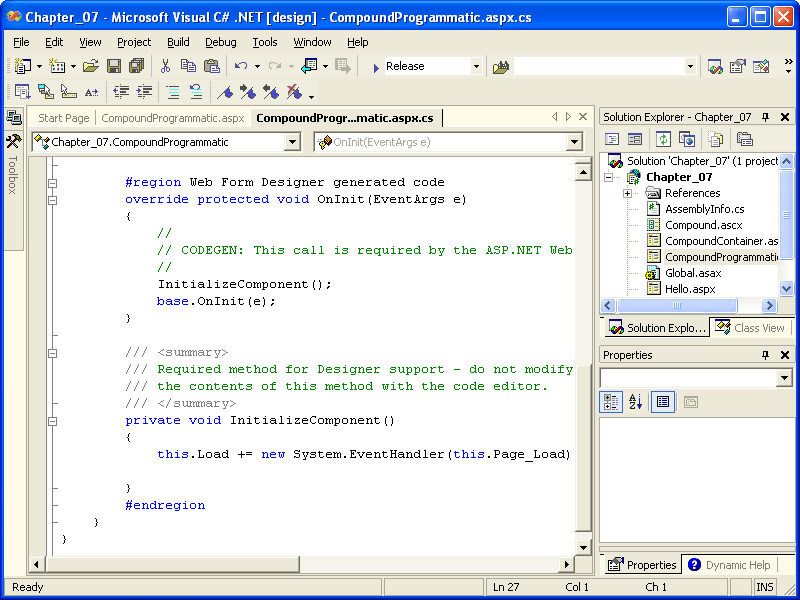The width and height of the screenshot is (800, 600).
Task: Click the code editor vertical scrollbar down arrow
Action: (583, 548)
